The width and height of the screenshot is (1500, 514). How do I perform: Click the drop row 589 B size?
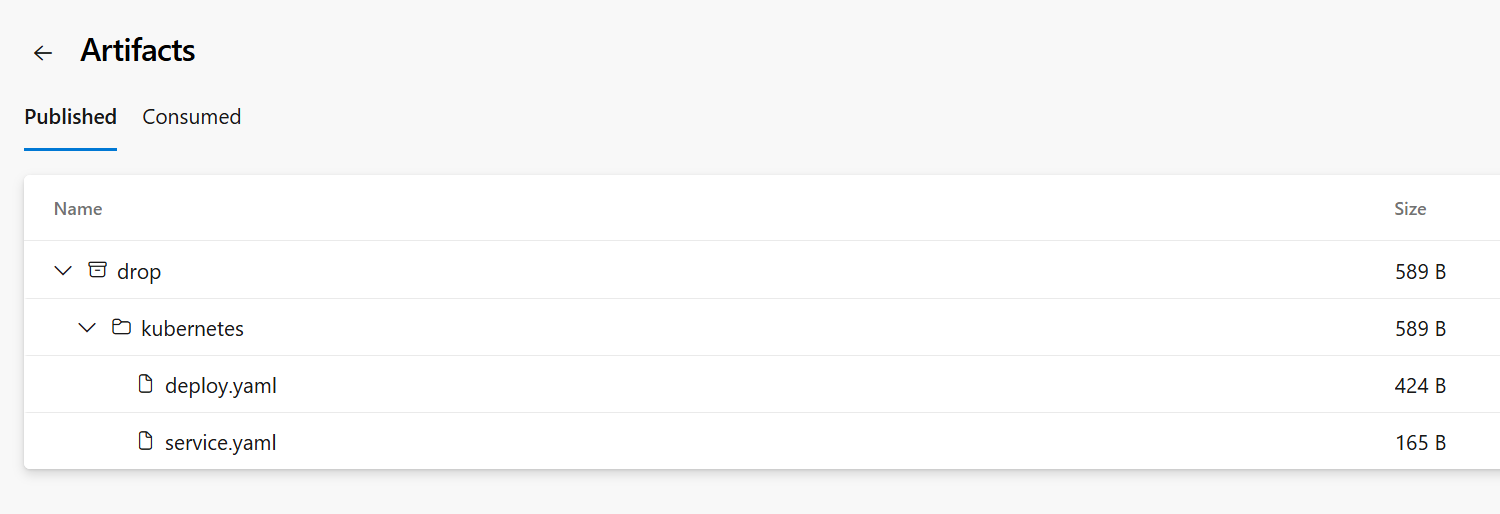(x=1420, y=271)
